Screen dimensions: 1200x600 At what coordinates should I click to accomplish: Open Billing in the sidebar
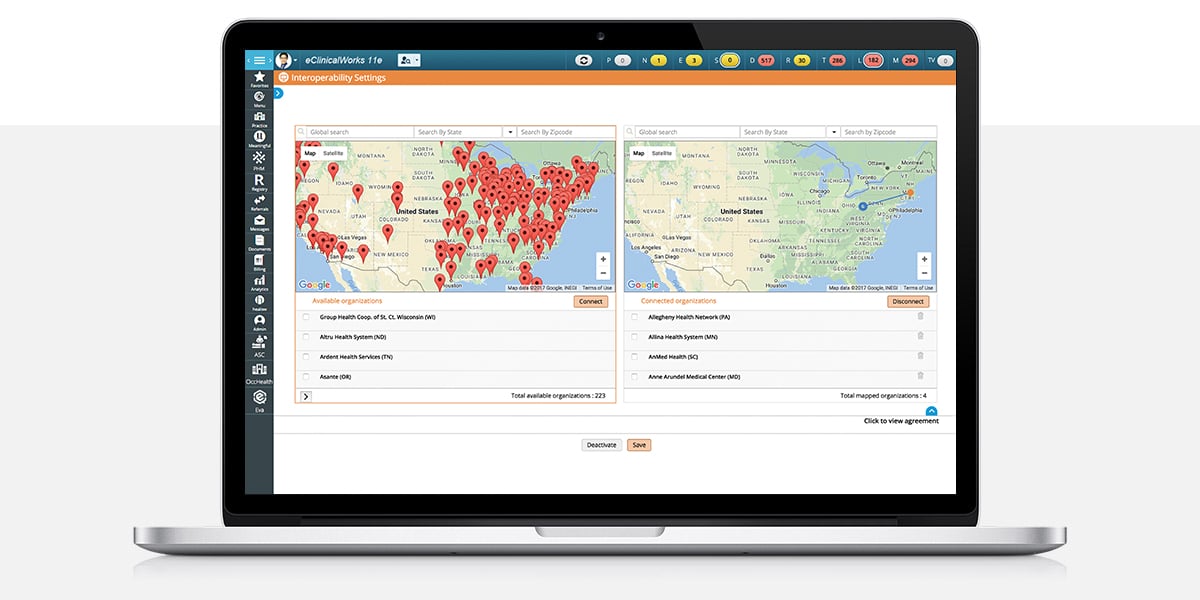[x=259, y=262]
